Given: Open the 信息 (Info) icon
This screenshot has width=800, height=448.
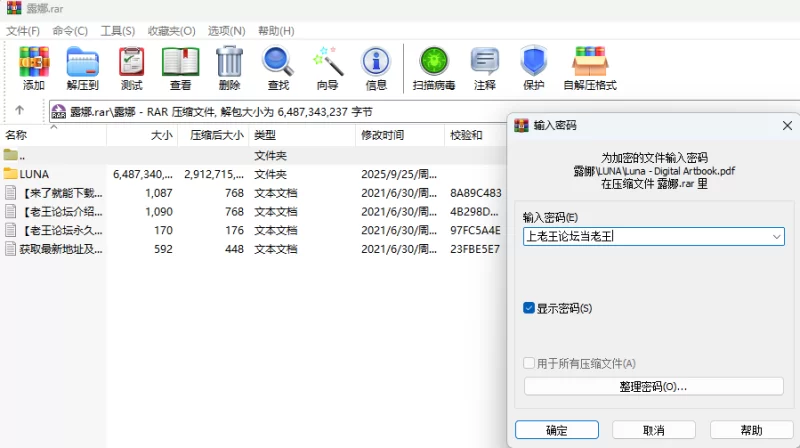Looking at the screenshot, I should pos(376,61).
